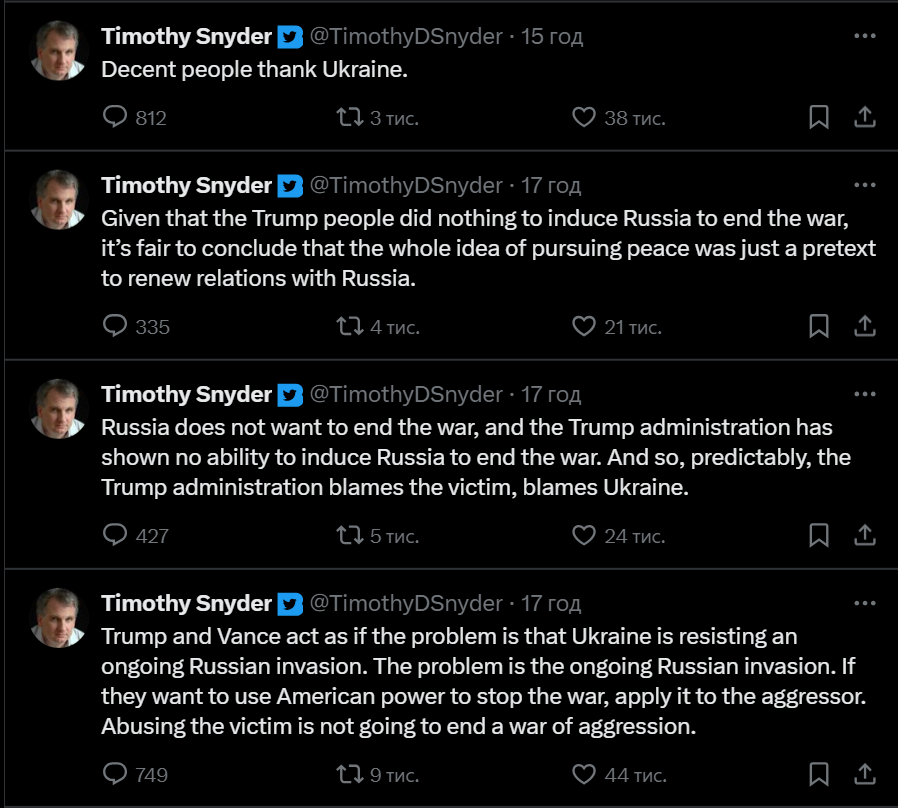Open the '15 год' timestamp of the first tweet

(x=552, y=37)
